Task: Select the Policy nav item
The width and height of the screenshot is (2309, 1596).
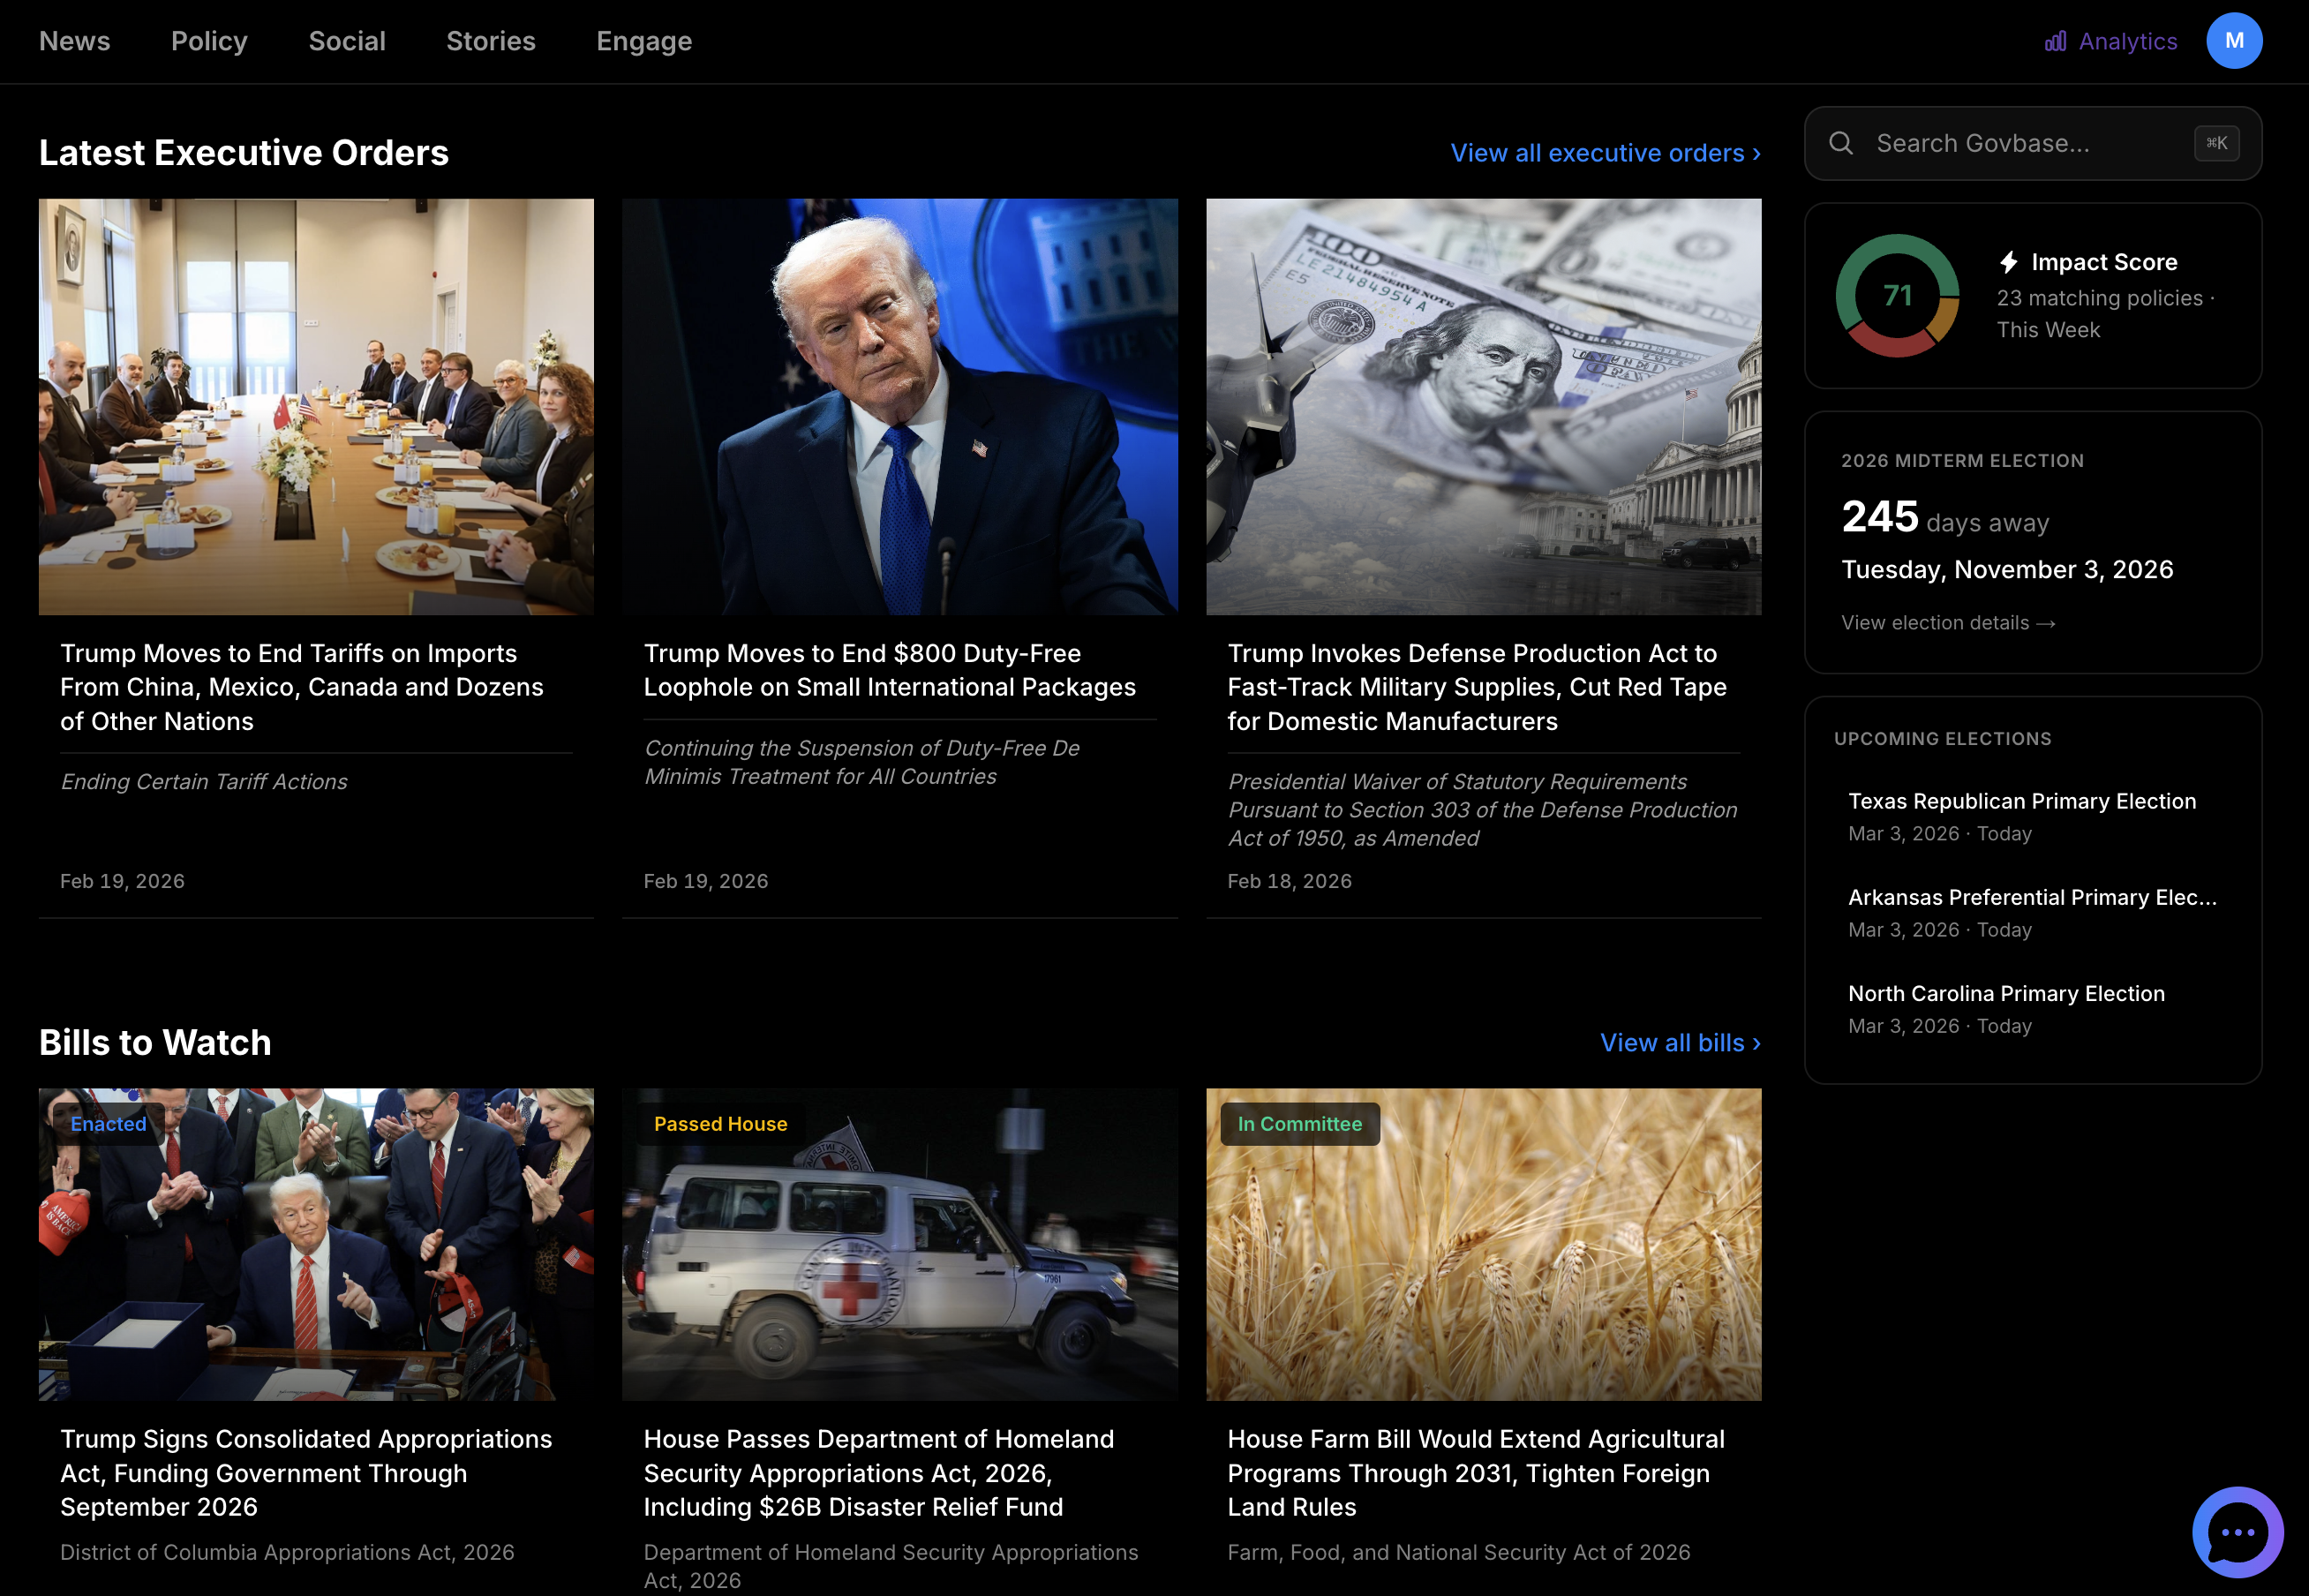Action: coord(210,41)
